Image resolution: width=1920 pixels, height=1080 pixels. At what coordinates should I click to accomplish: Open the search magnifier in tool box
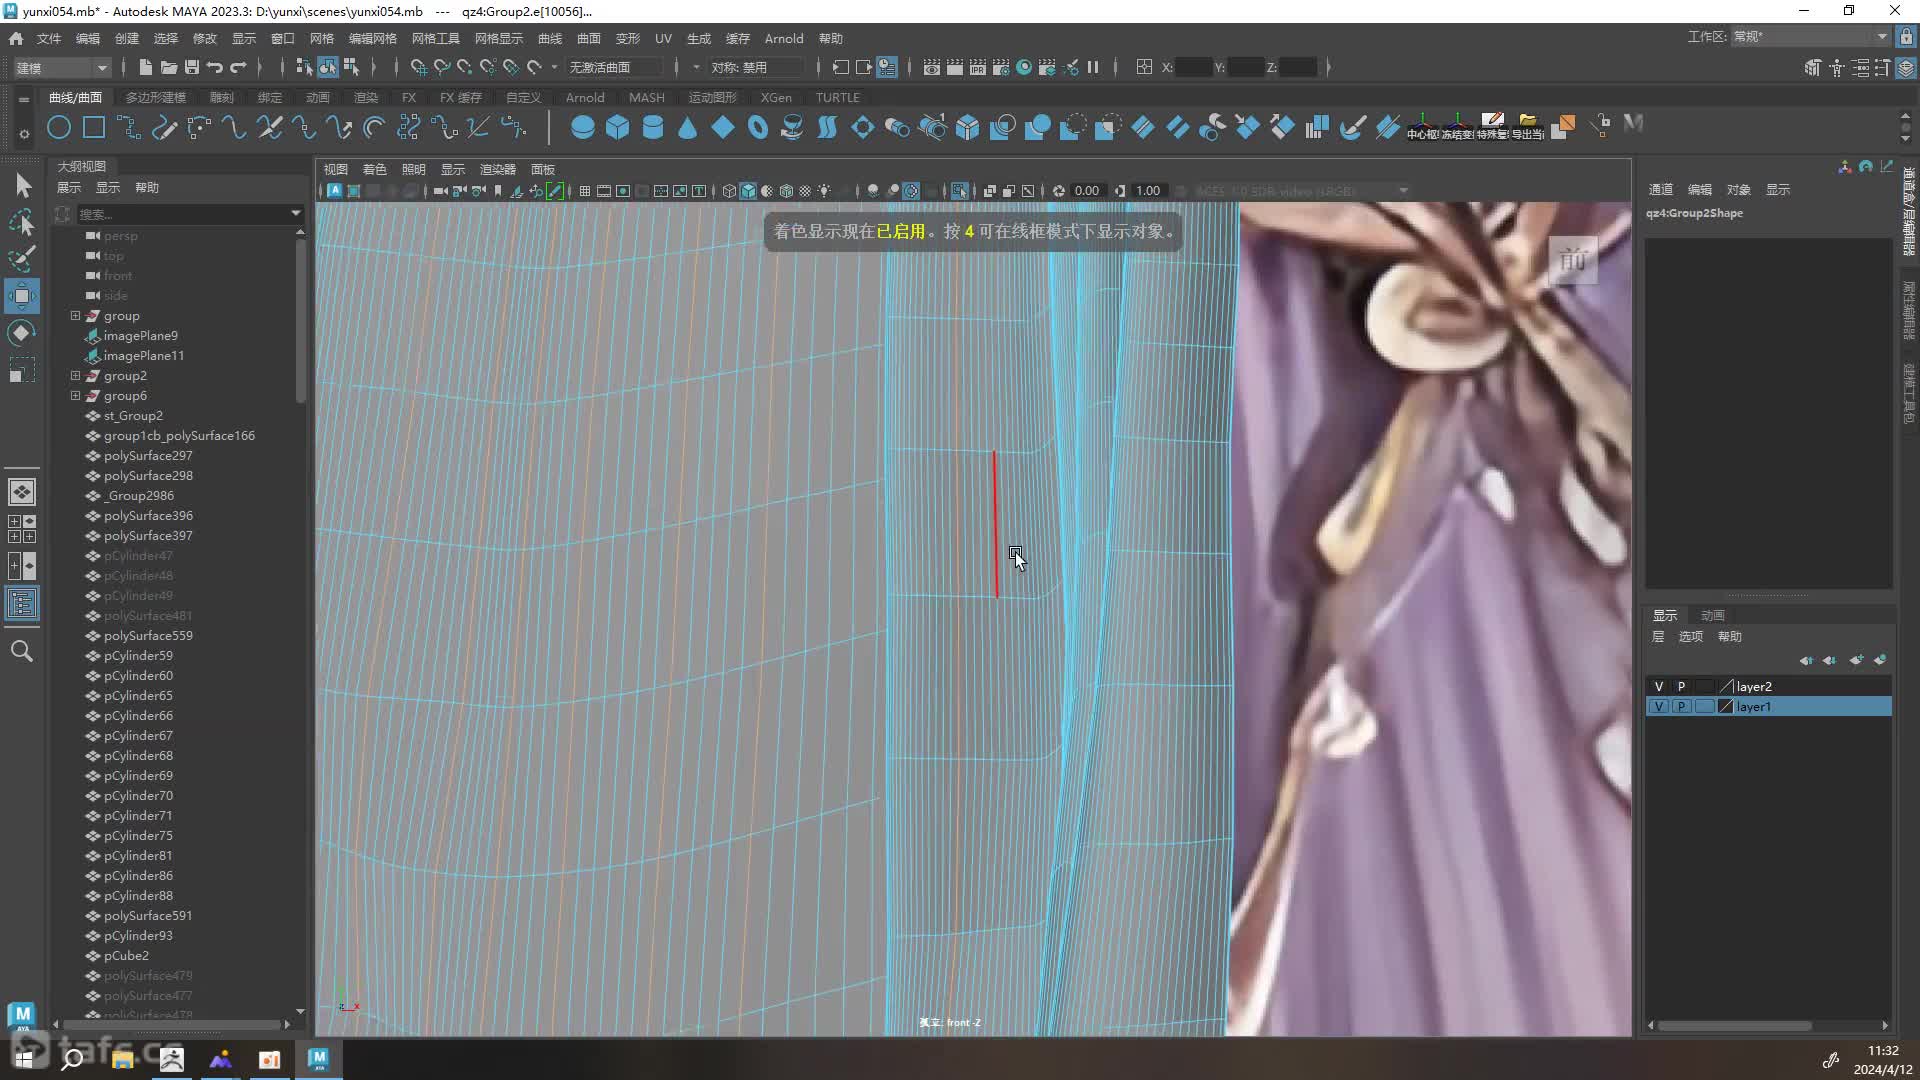(22, 652)
